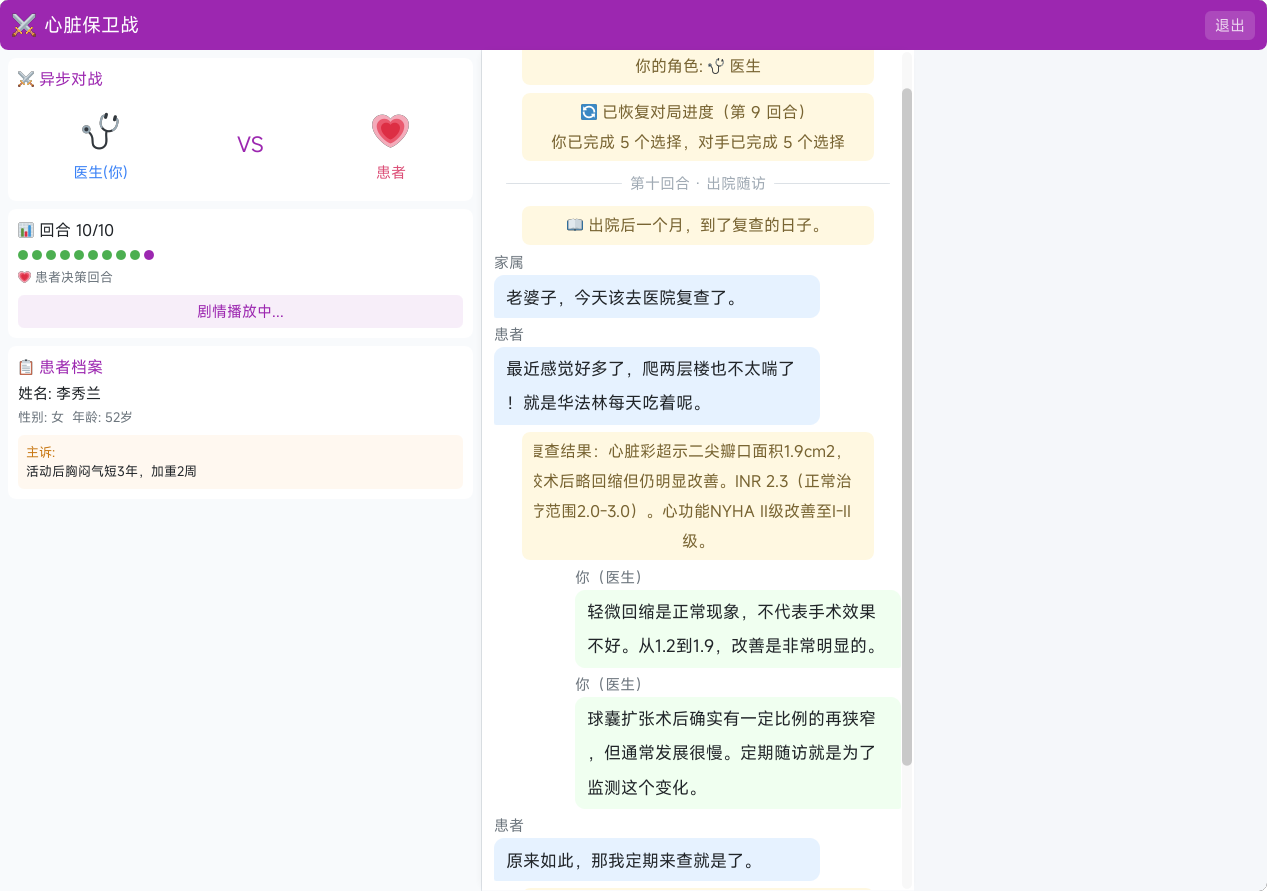Click the 主诉 complaint box

click(240, 462)
